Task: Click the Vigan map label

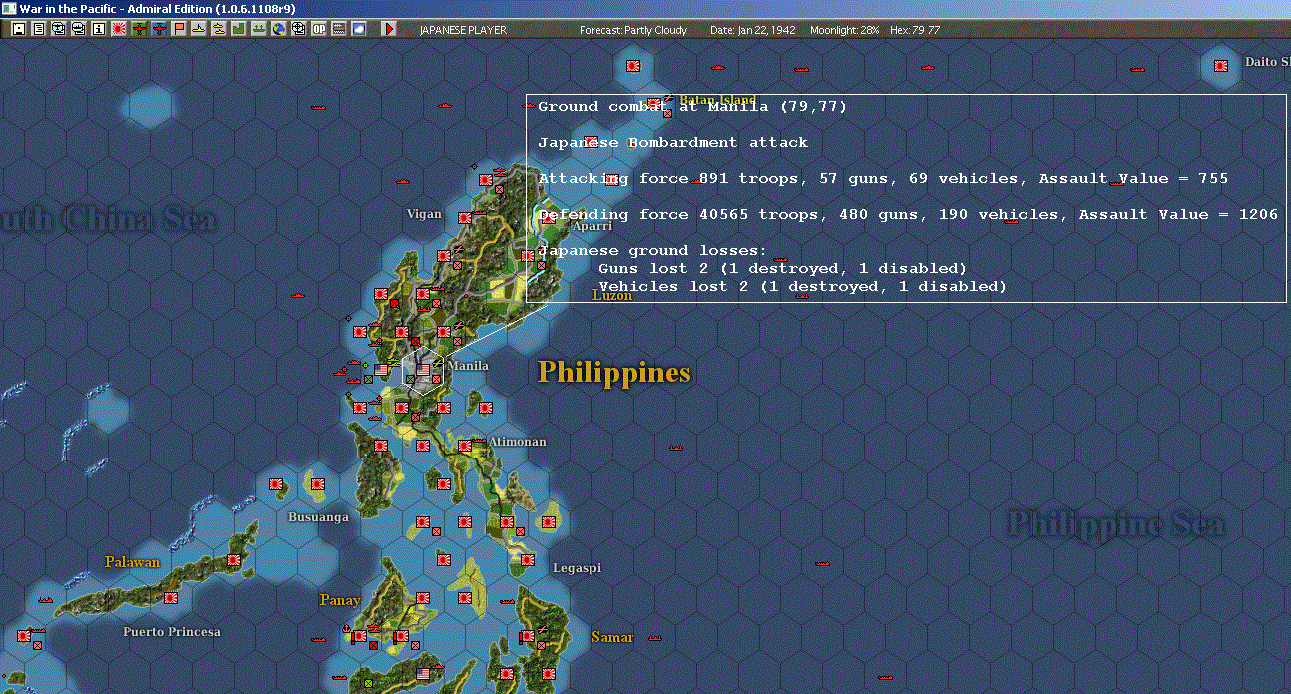Action: [424, 214]
